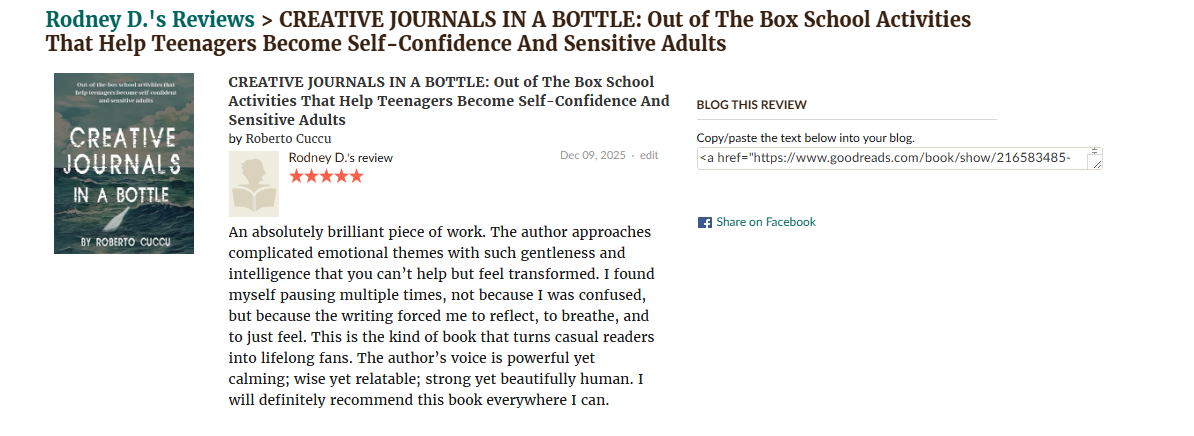The height and width of the screenshot is (436, 1194).
Task: Click the blog code box resize handle
Action: pos(1096,163)
